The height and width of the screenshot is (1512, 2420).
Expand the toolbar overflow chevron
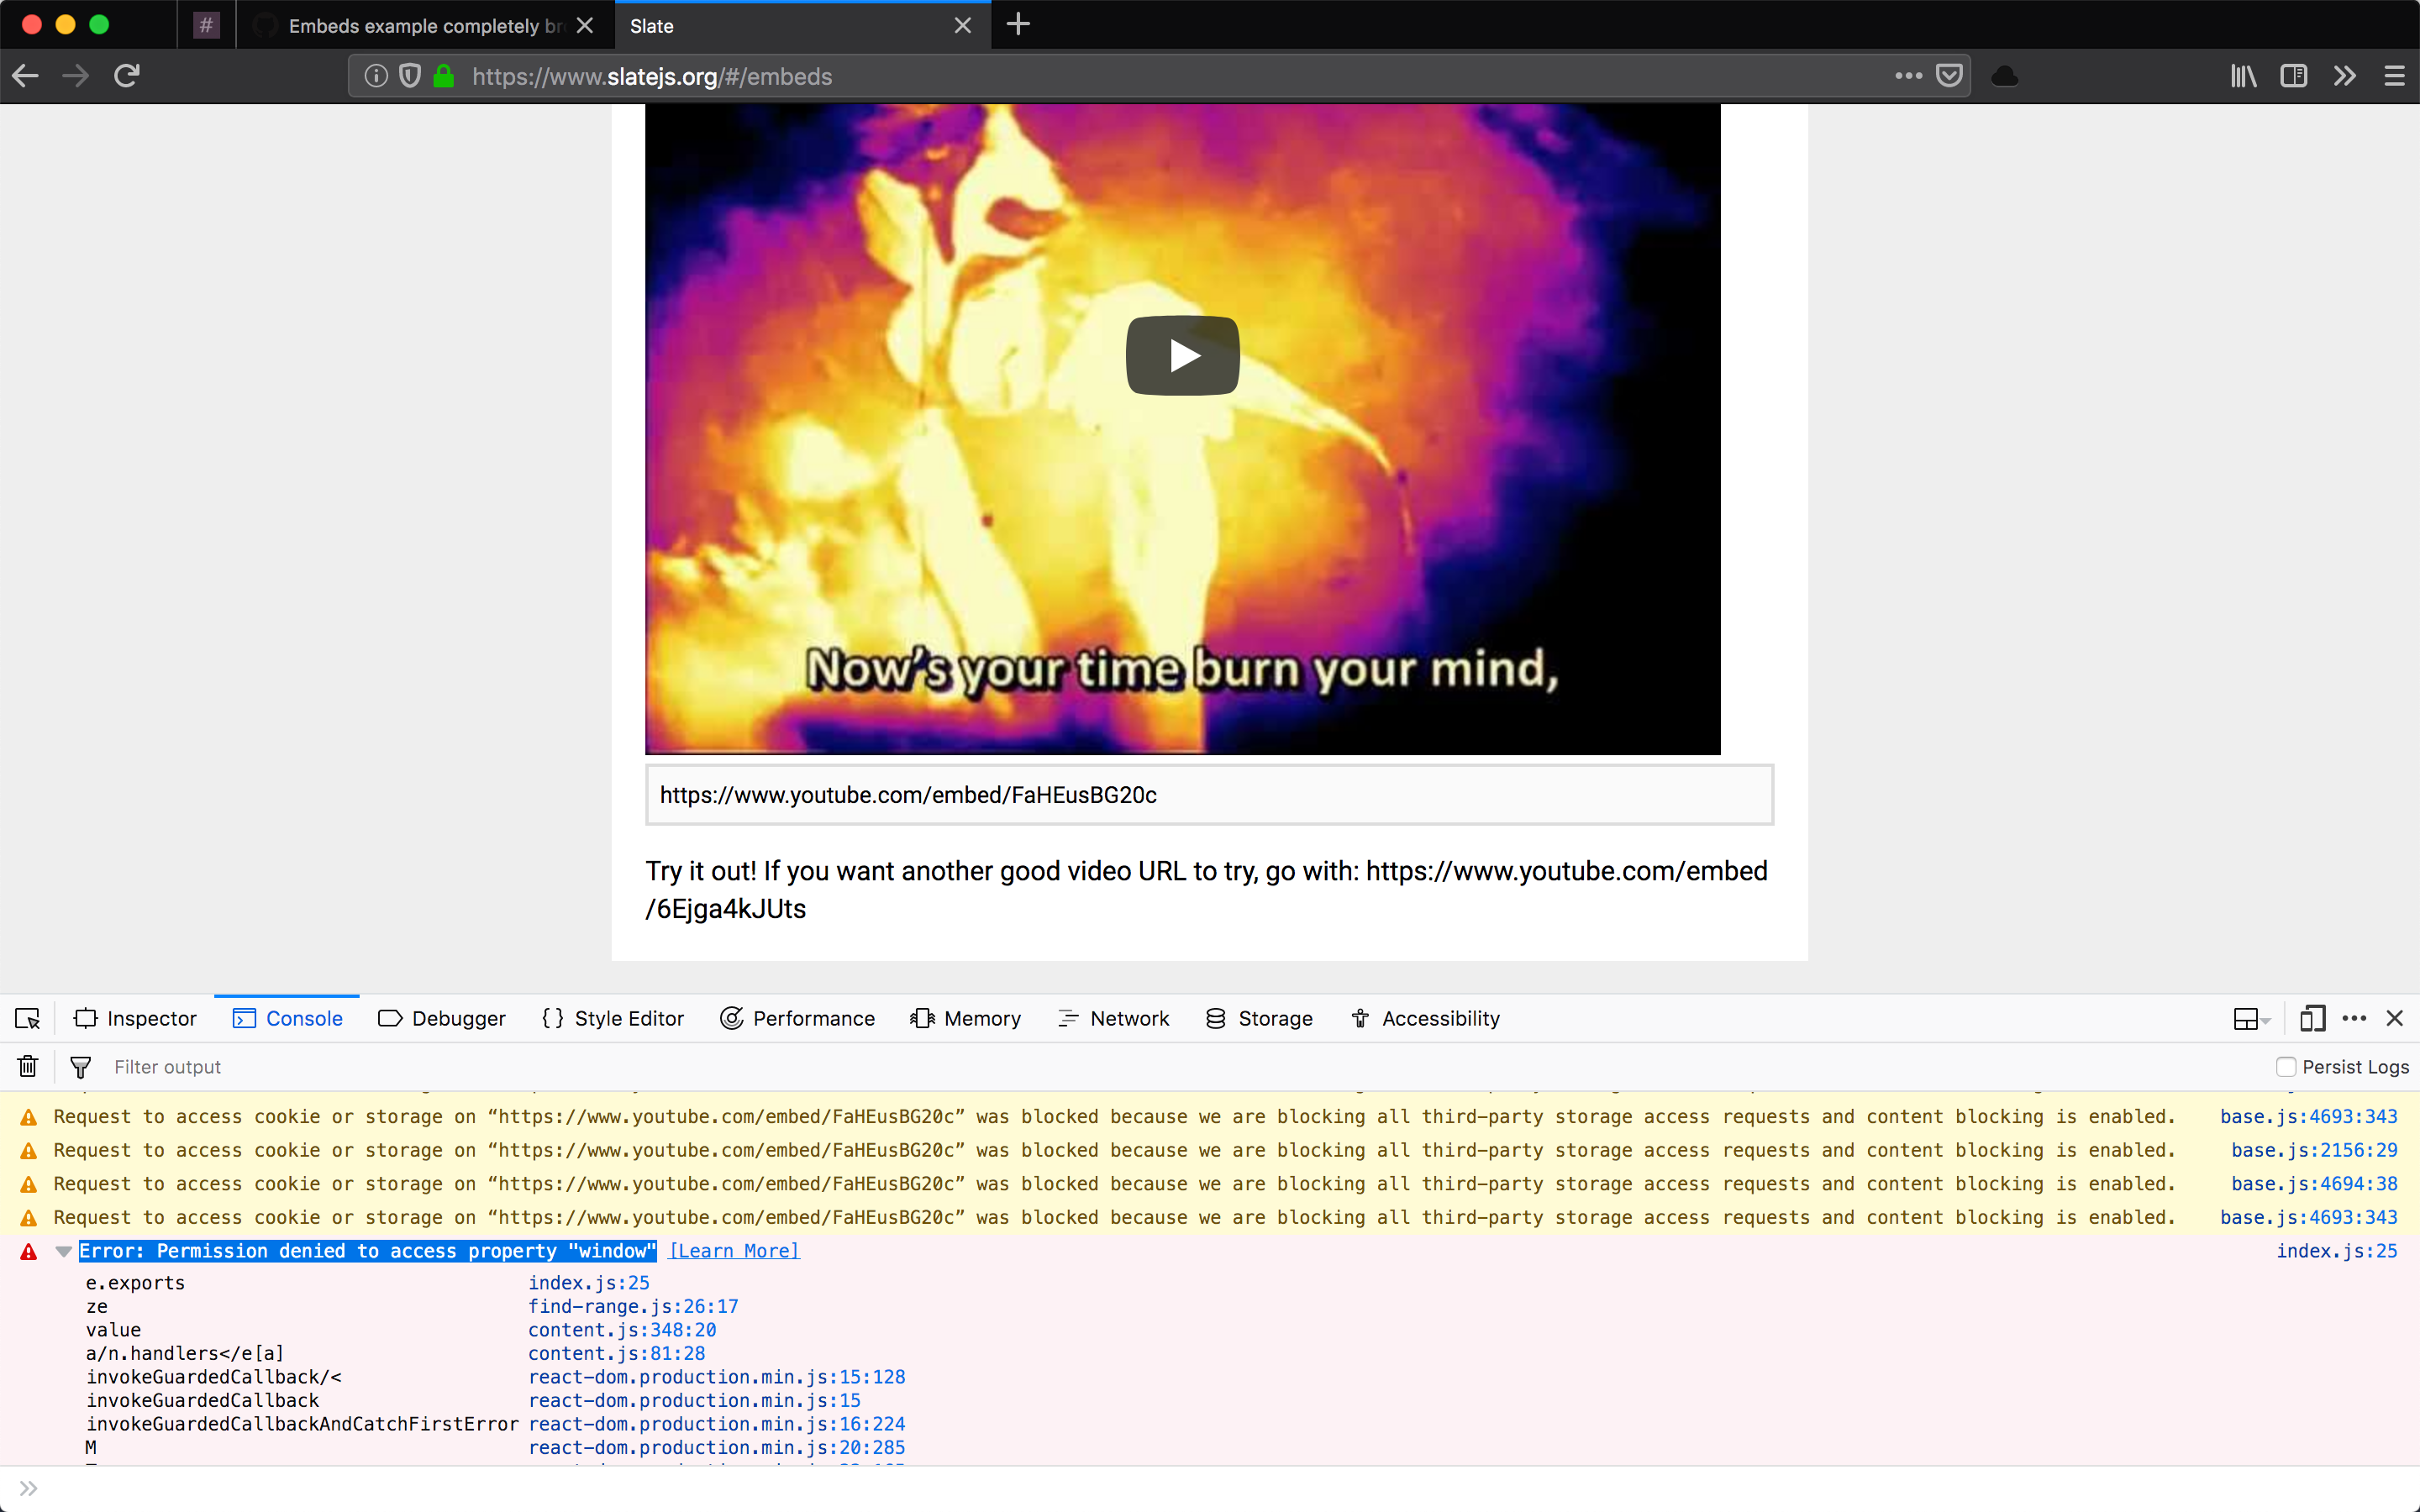(2344, 76)
